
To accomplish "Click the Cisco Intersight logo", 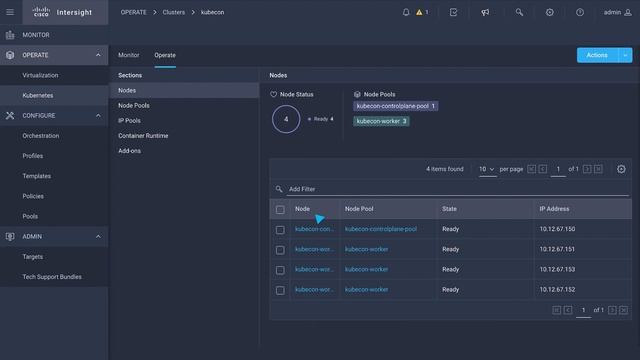I will coord(62,12).
